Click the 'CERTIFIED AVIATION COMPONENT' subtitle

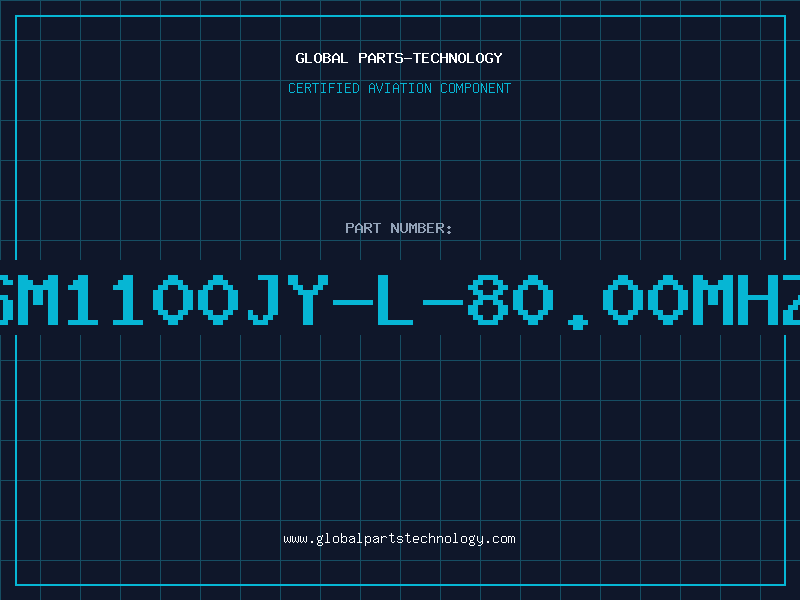(x=399, y=88)
